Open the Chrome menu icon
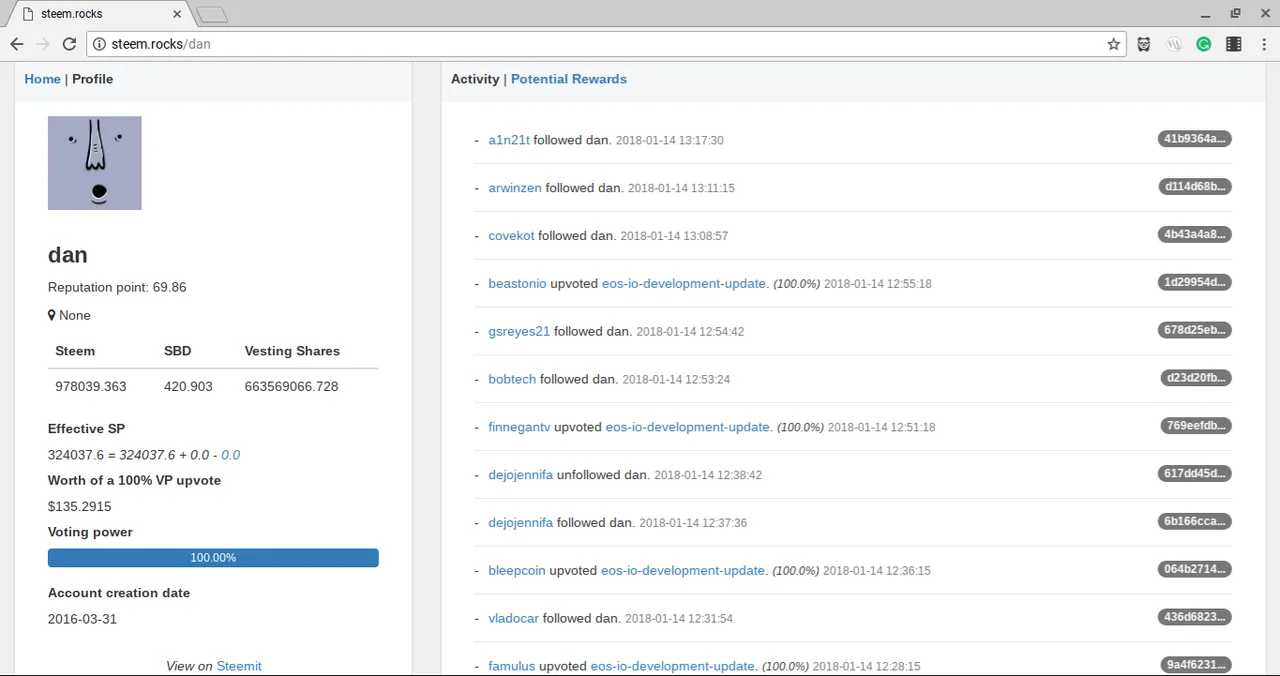This screenshot has width=1280, height=676. click(x=1262, y=44)
